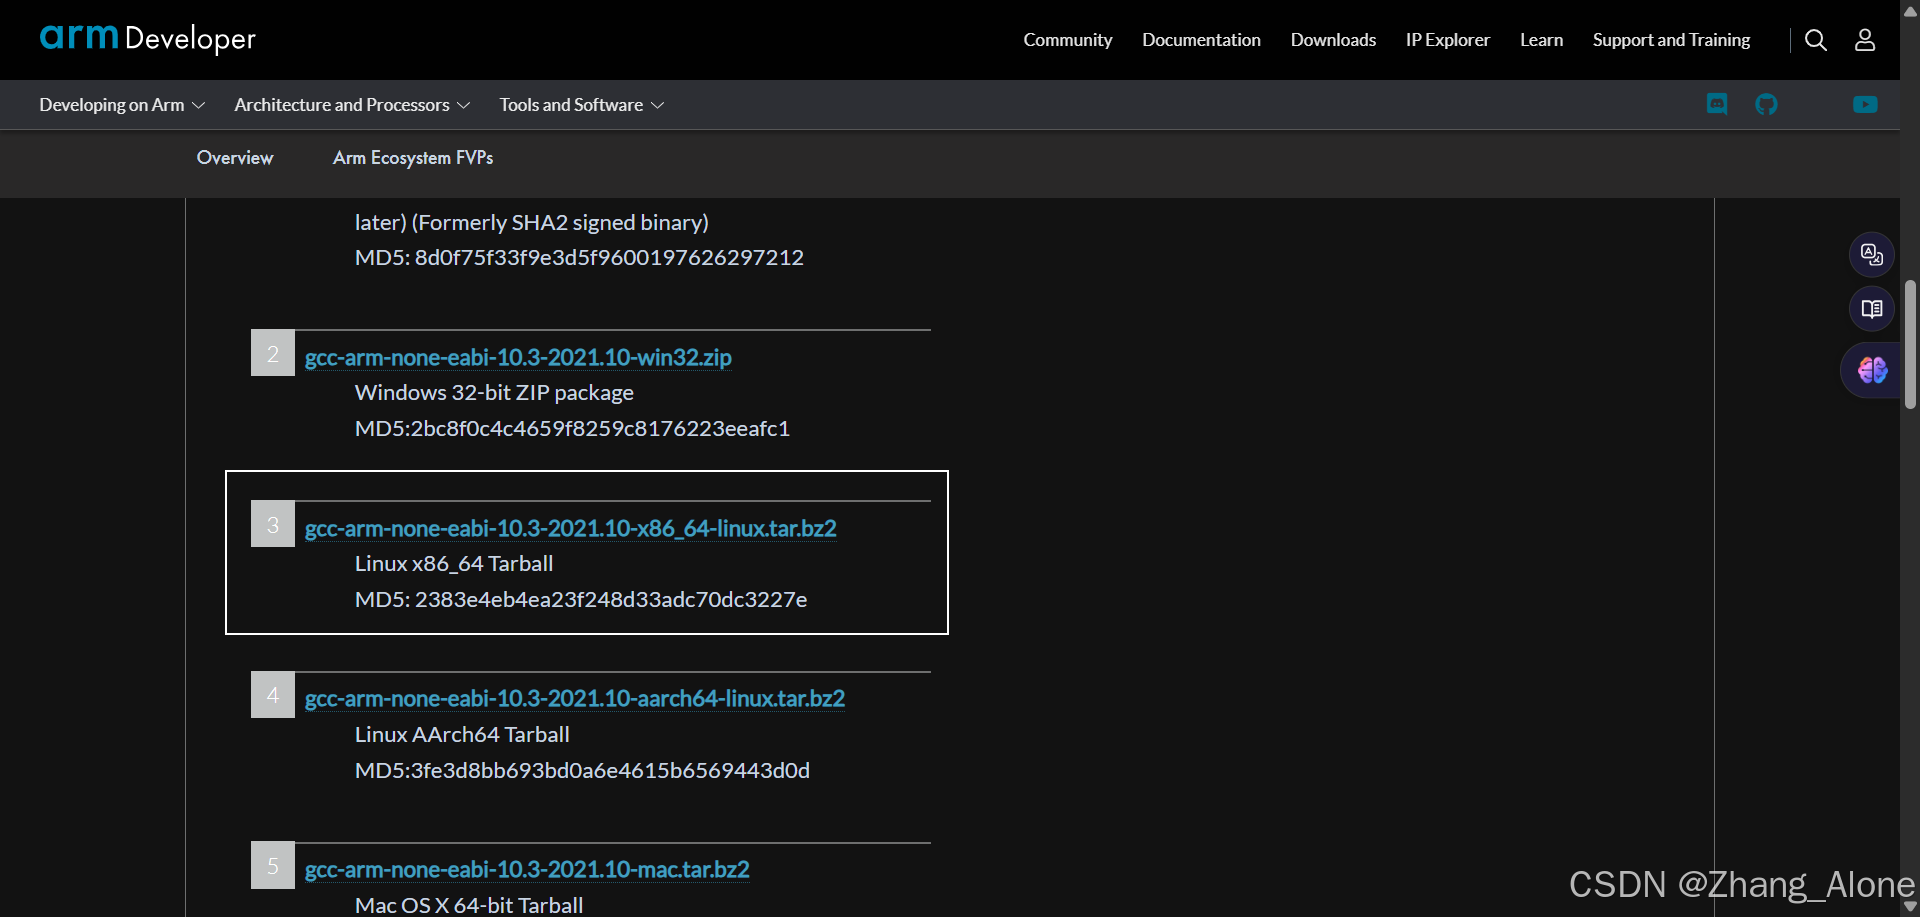Screen dimensions: 1920x917
Task: Click MD5:3fe3d8bb693bd0a6e4615b6569443d0d text
Action: pyautogui.click(x=582, y=771)
